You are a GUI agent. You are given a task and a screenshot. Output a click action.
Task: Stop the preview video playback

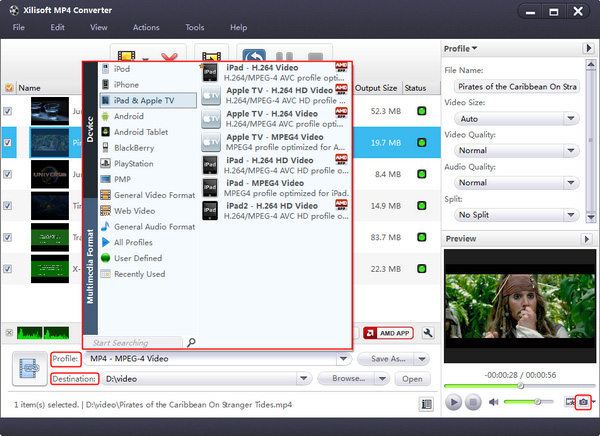coord(473,402)
